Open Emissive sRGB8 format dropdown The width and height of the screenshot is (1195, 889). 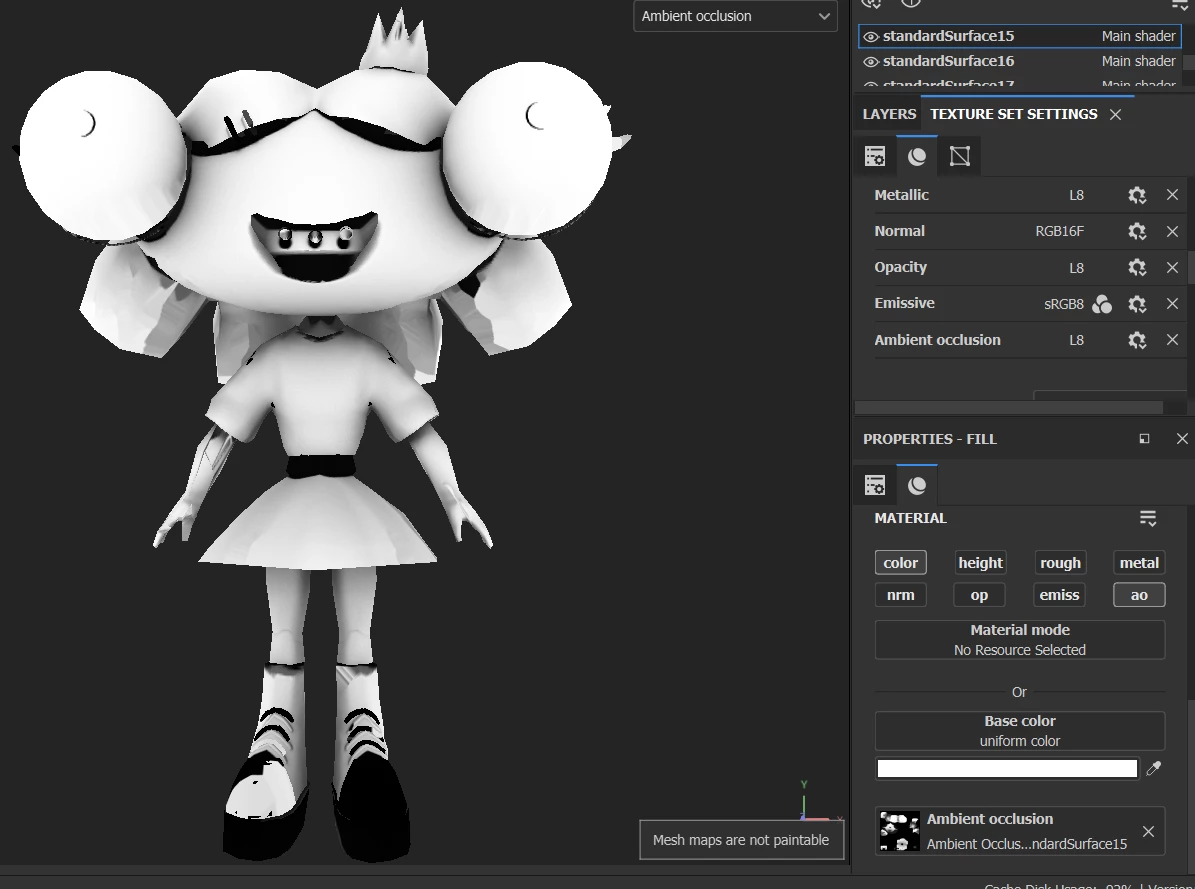point(1063,304)
